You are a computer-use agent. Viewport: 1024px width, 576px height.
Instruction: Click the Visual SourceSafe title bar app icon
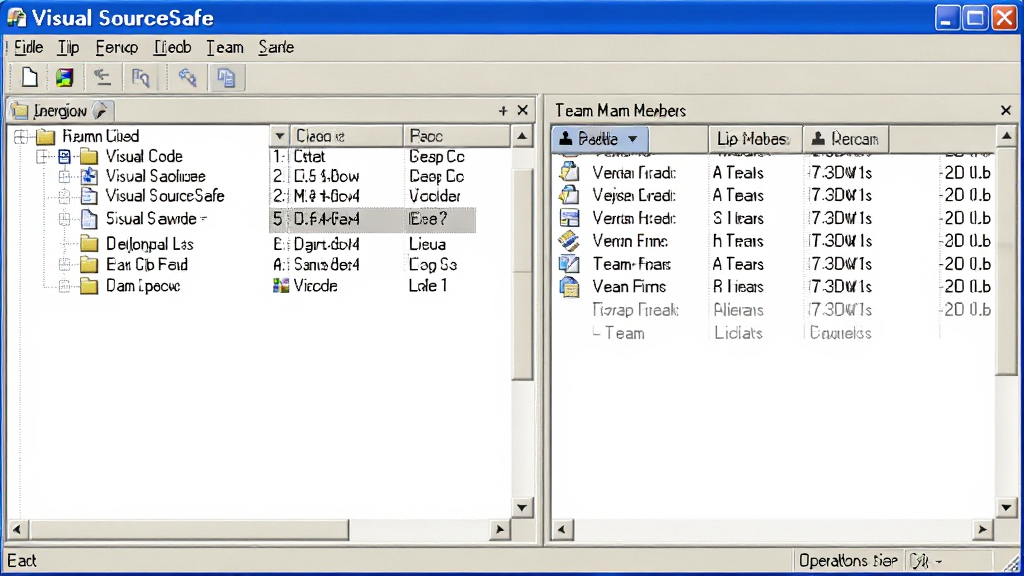(16, 18)
